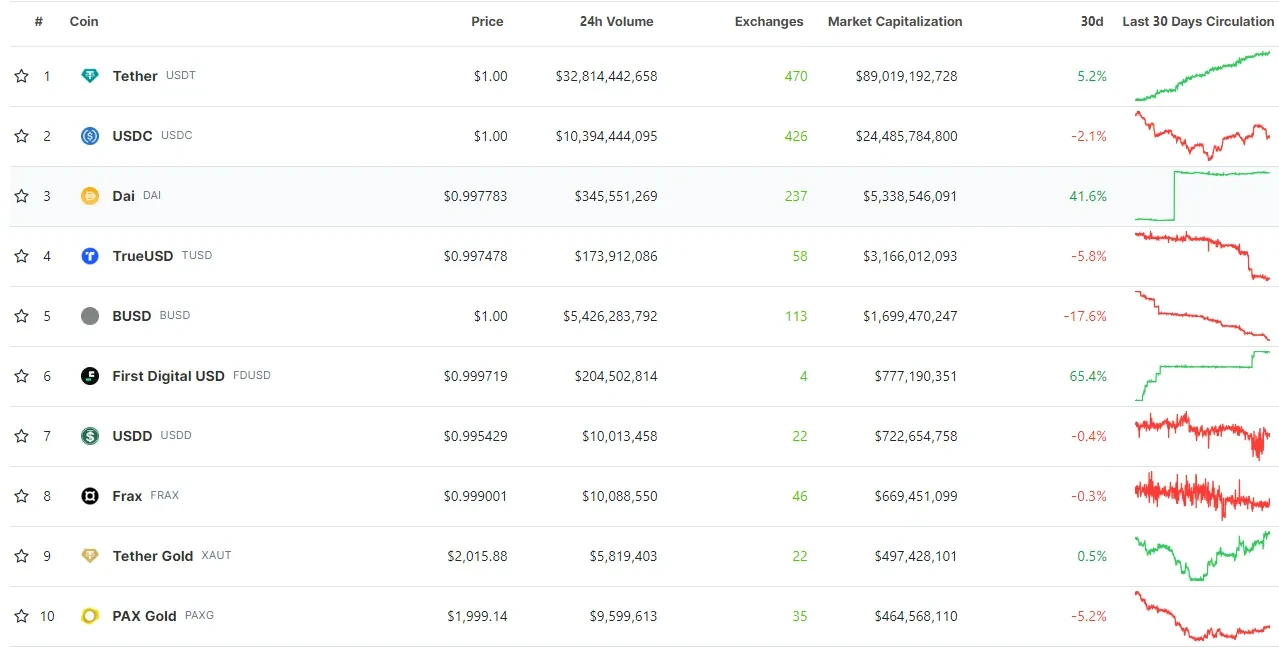Click the Tether logo icon
Image resolution: width=1279 pixels, height=647 pixels.
(90, 75)
